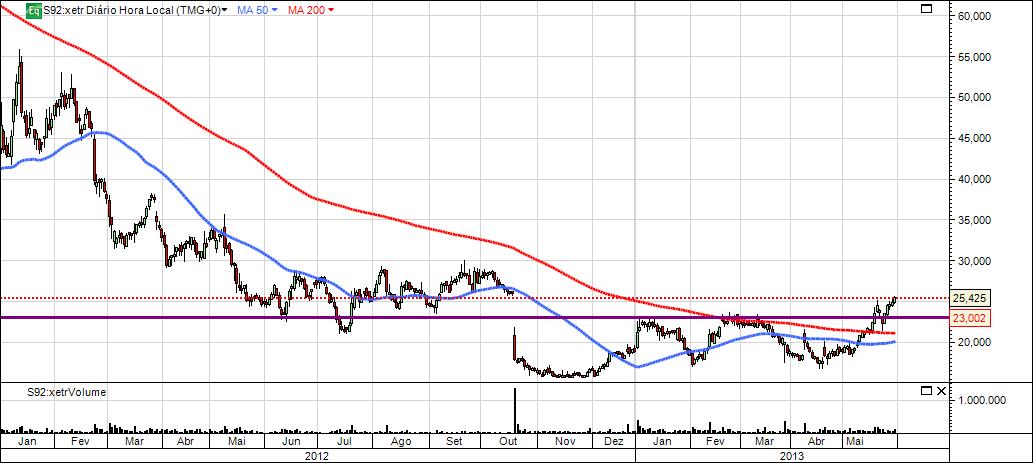Viewport: 1033px width, 463px height.
Task: Open the MA 50 indicator dropdown
Action: [274, 11]
